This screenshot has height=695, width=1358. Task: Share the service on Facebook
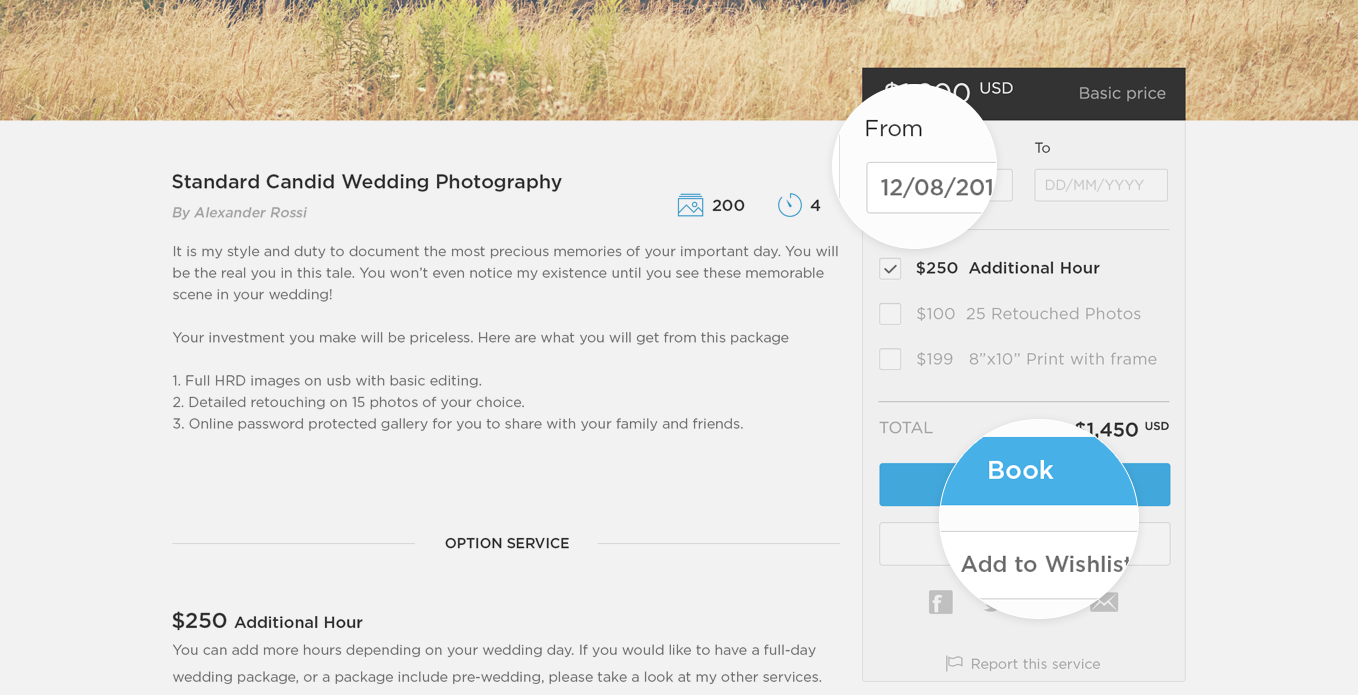941,602
